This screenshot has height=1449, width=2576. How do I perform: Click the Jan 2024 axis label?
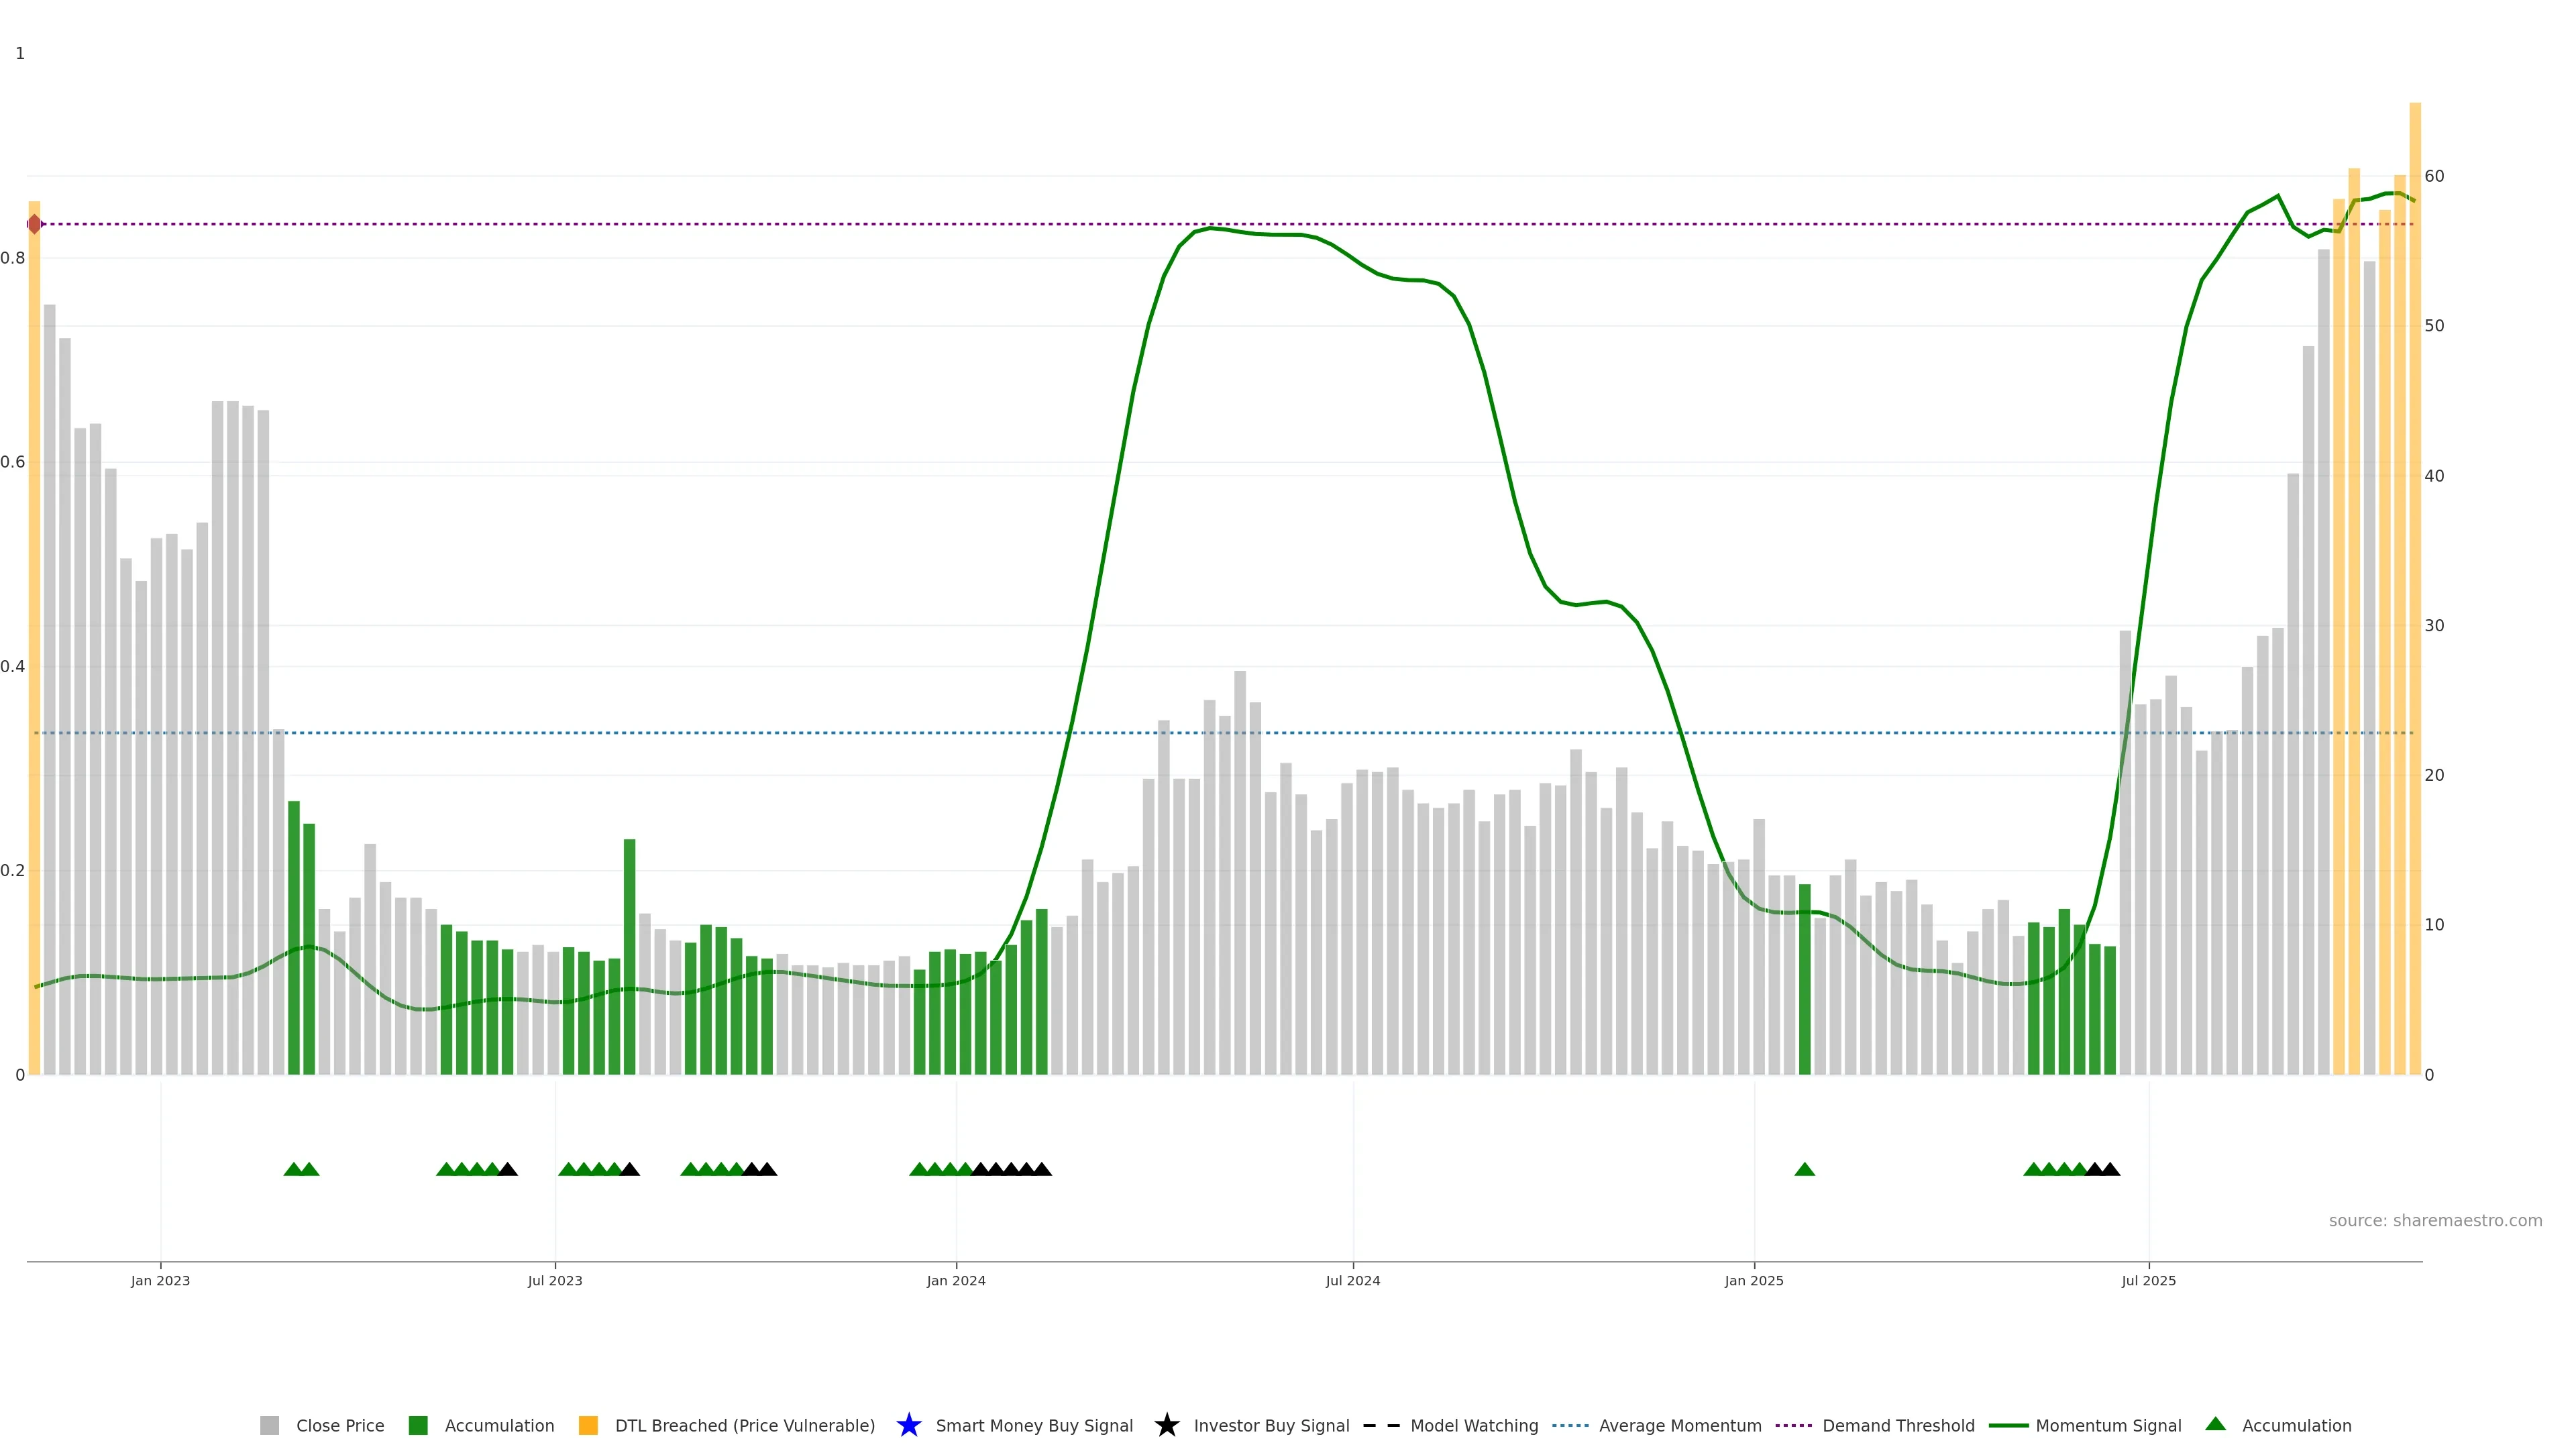point(956,1280)
